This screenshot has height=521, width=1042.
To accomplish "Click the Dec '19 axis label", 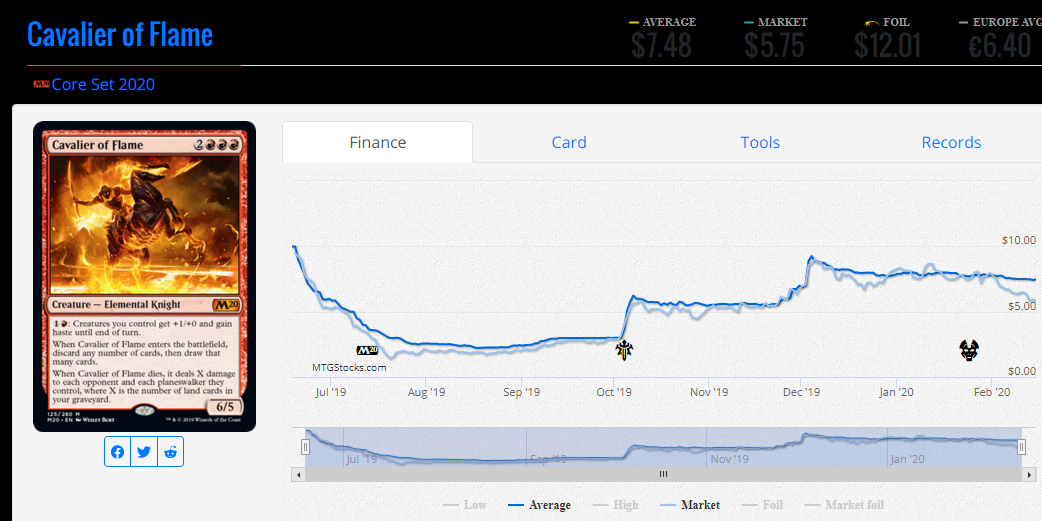I will [x=801, y=392].
